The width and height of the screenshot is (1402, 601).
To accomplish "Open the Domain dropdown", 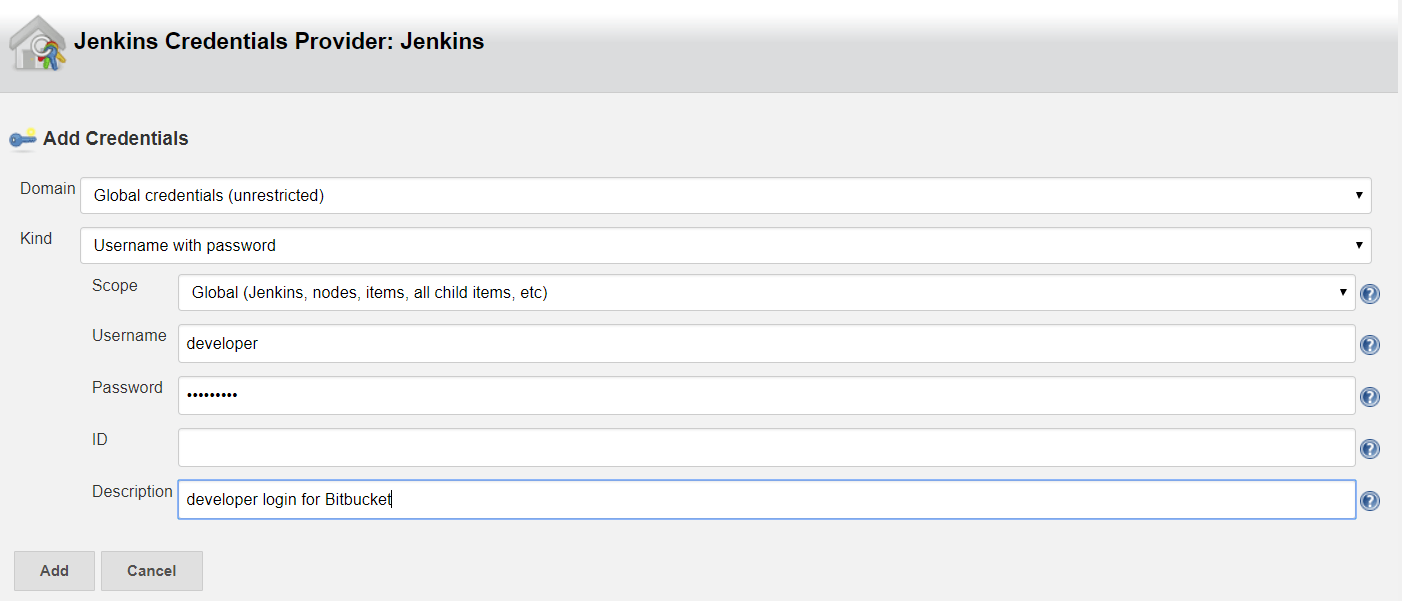I will pos(726,195).
